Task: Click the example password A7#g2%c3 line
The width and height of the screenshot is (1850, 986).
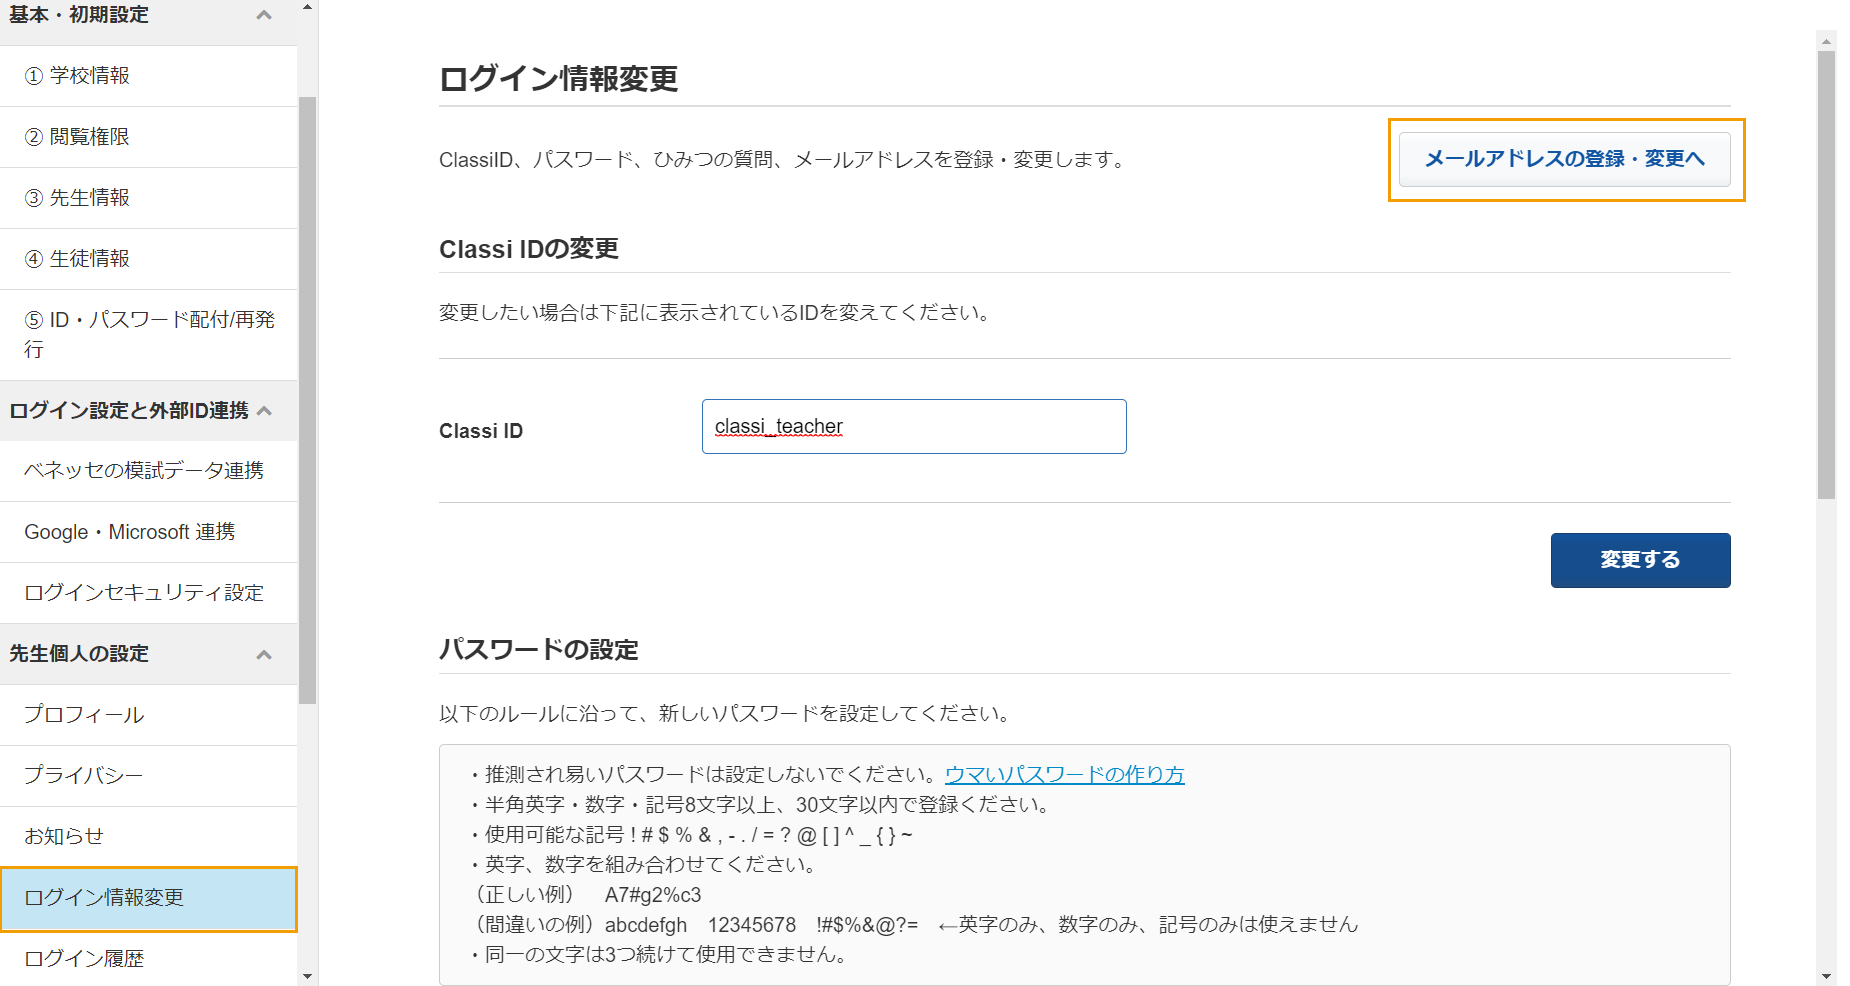Action: [588, 895]
